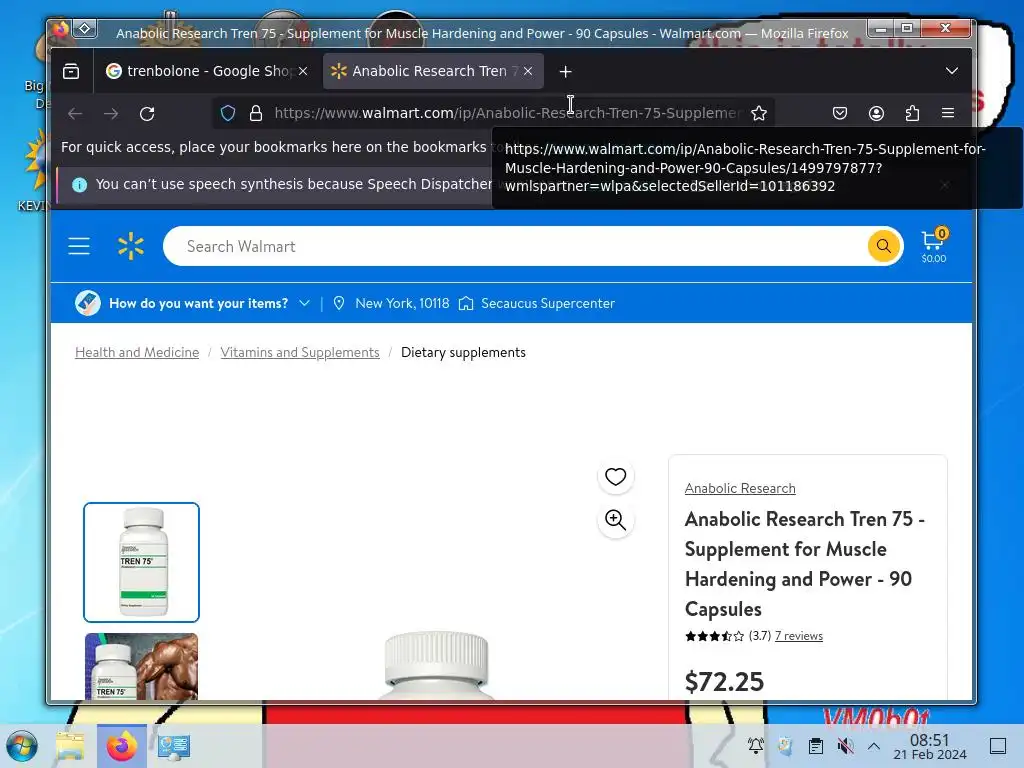The width and height of the screenshot is (1024, 768).
Task: Close the trenbolone Google Shopping tab
Action: pyautogui.click(x=303, y=71)
